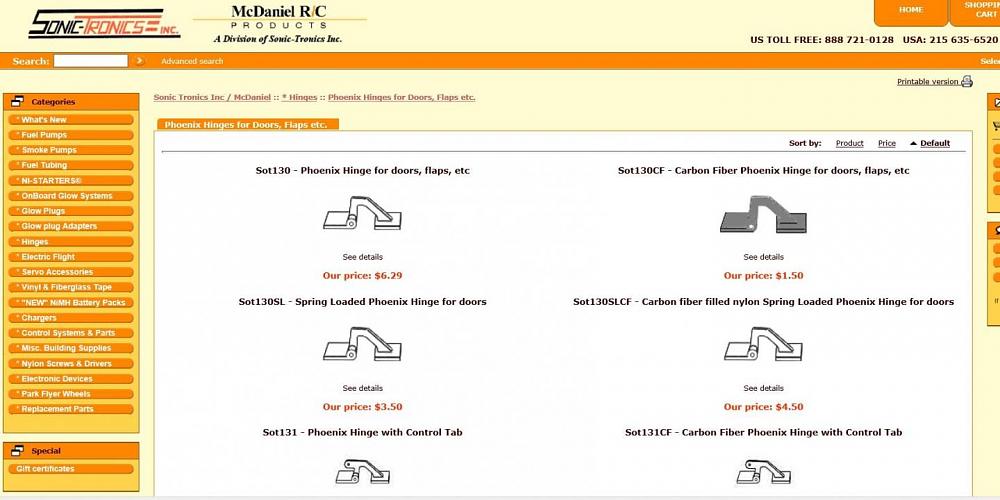Click the Special panel header icon
1000x500 pixels.
[17, 450]
